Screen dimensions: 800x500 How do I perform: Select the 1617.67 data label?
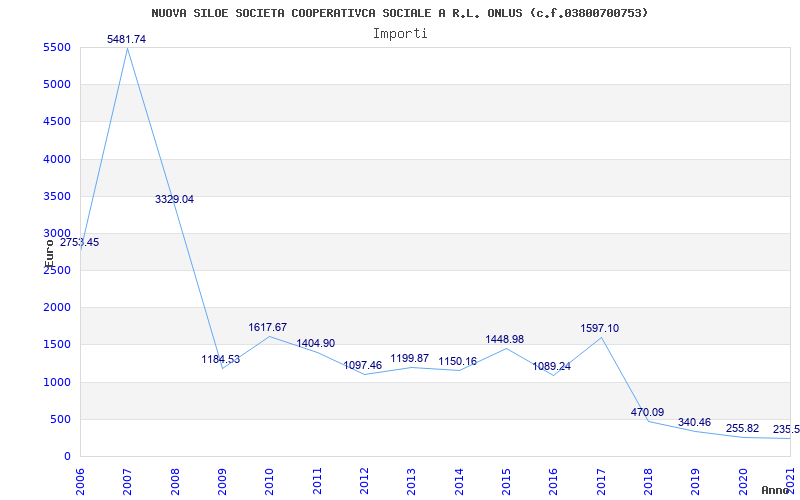[x=268, y=328]
